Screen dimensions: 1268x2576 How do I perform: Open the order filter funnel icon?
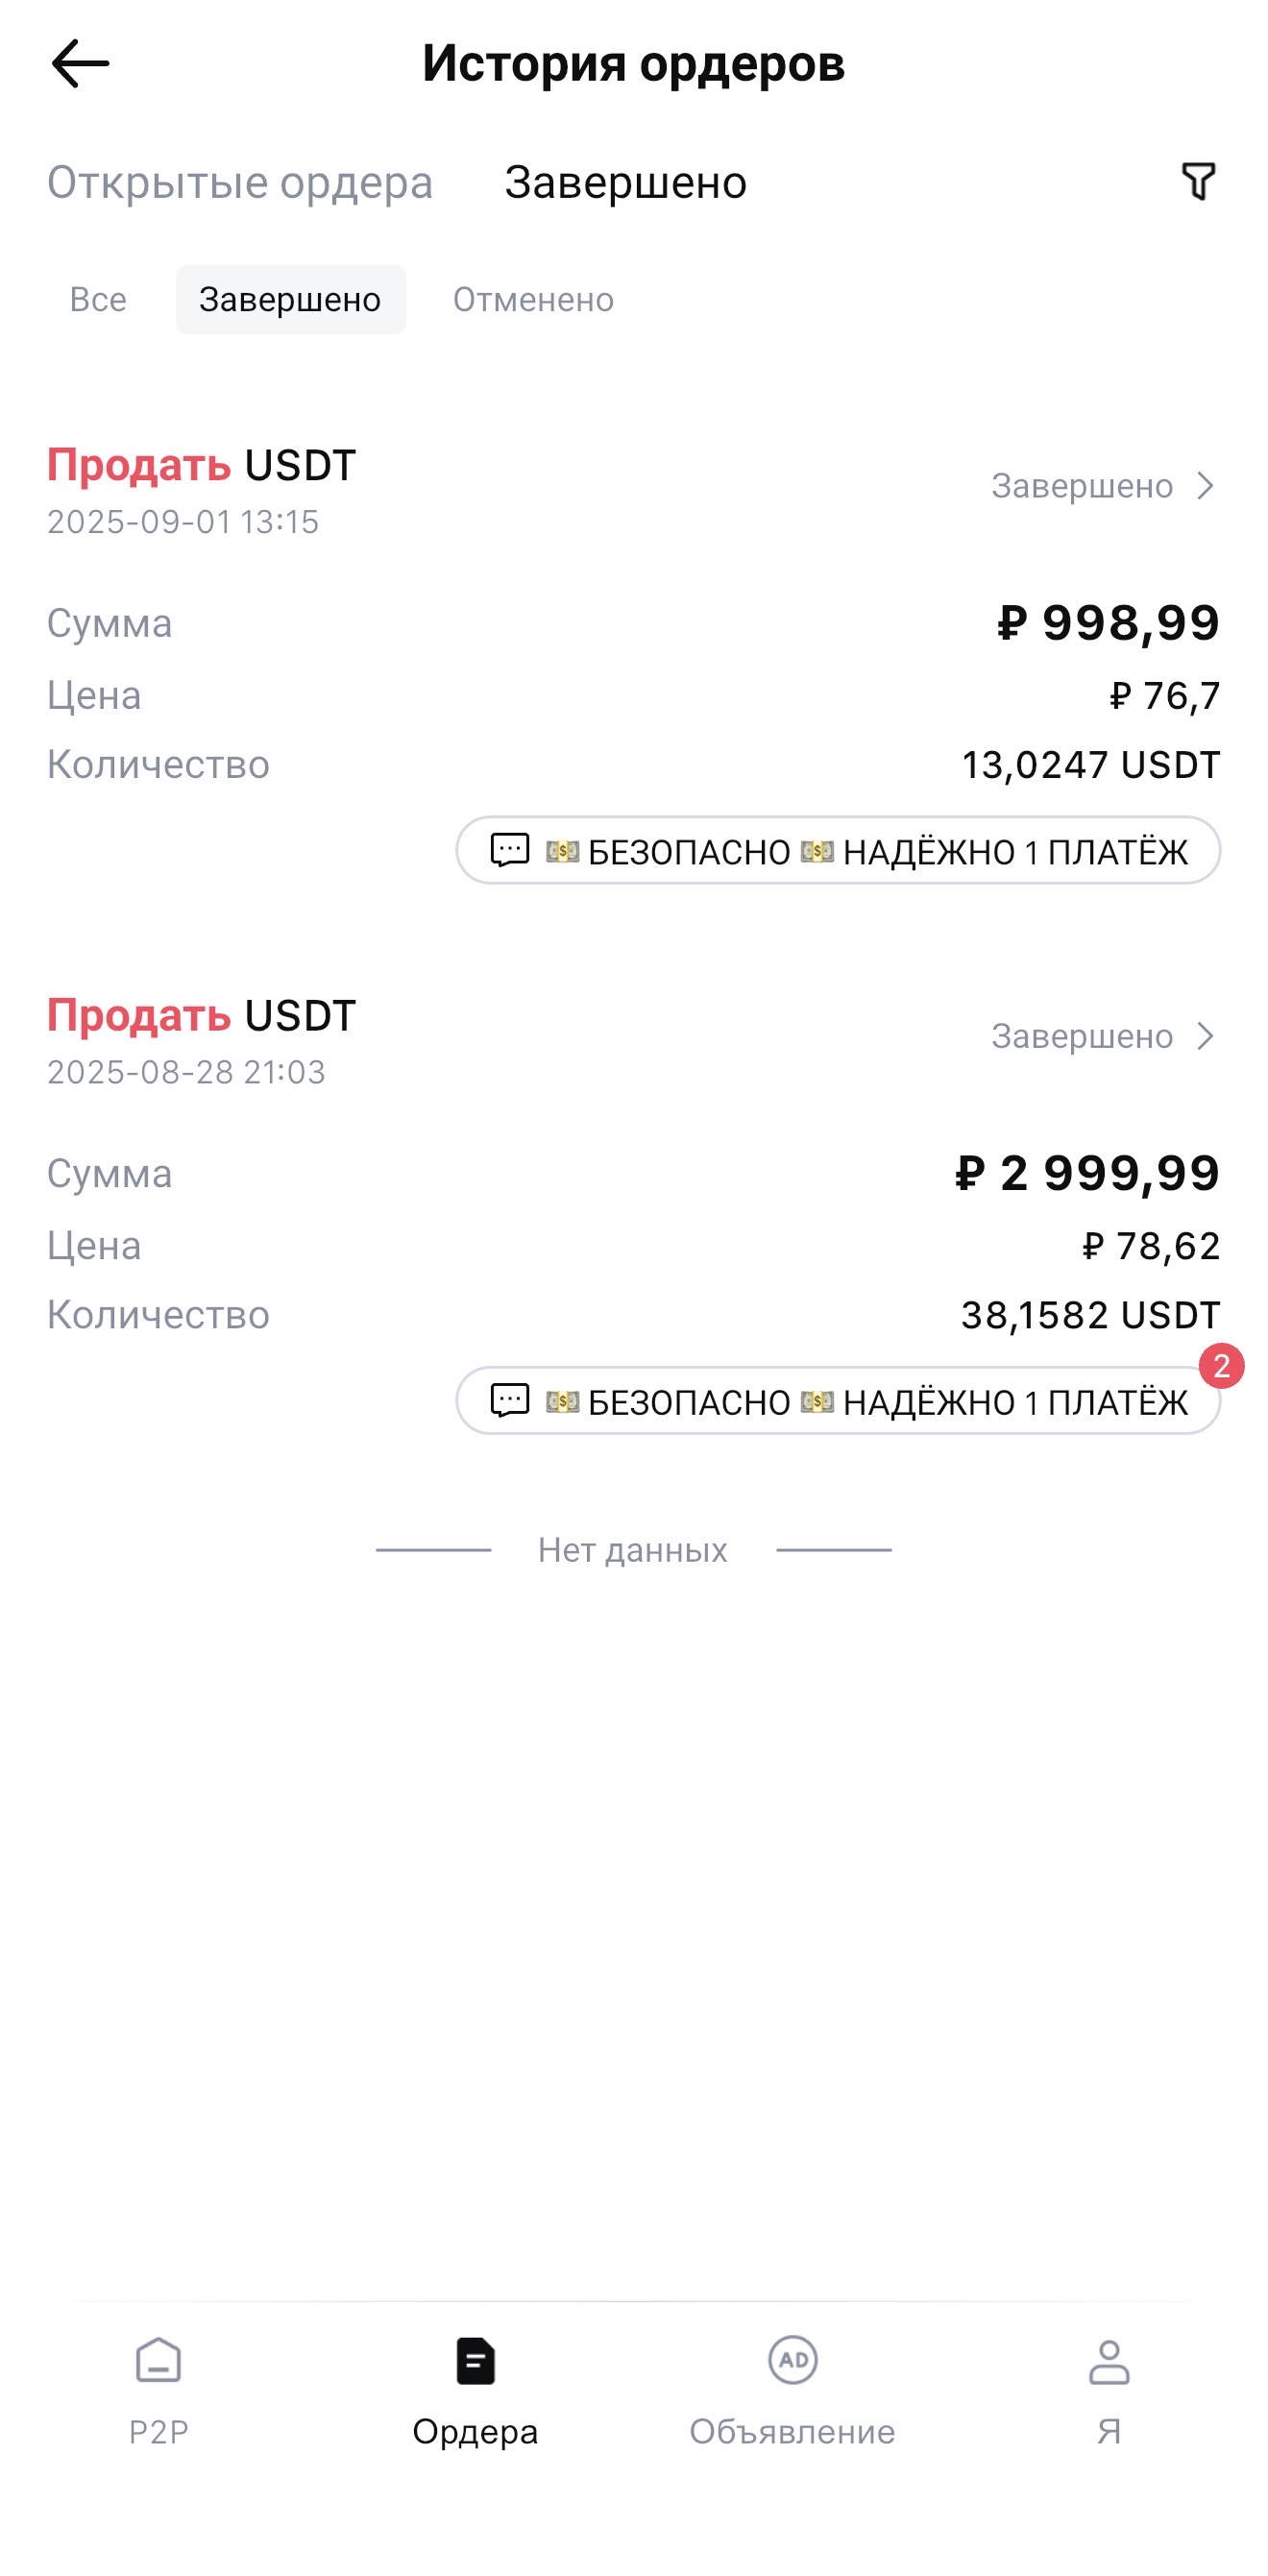point(1198,182)
